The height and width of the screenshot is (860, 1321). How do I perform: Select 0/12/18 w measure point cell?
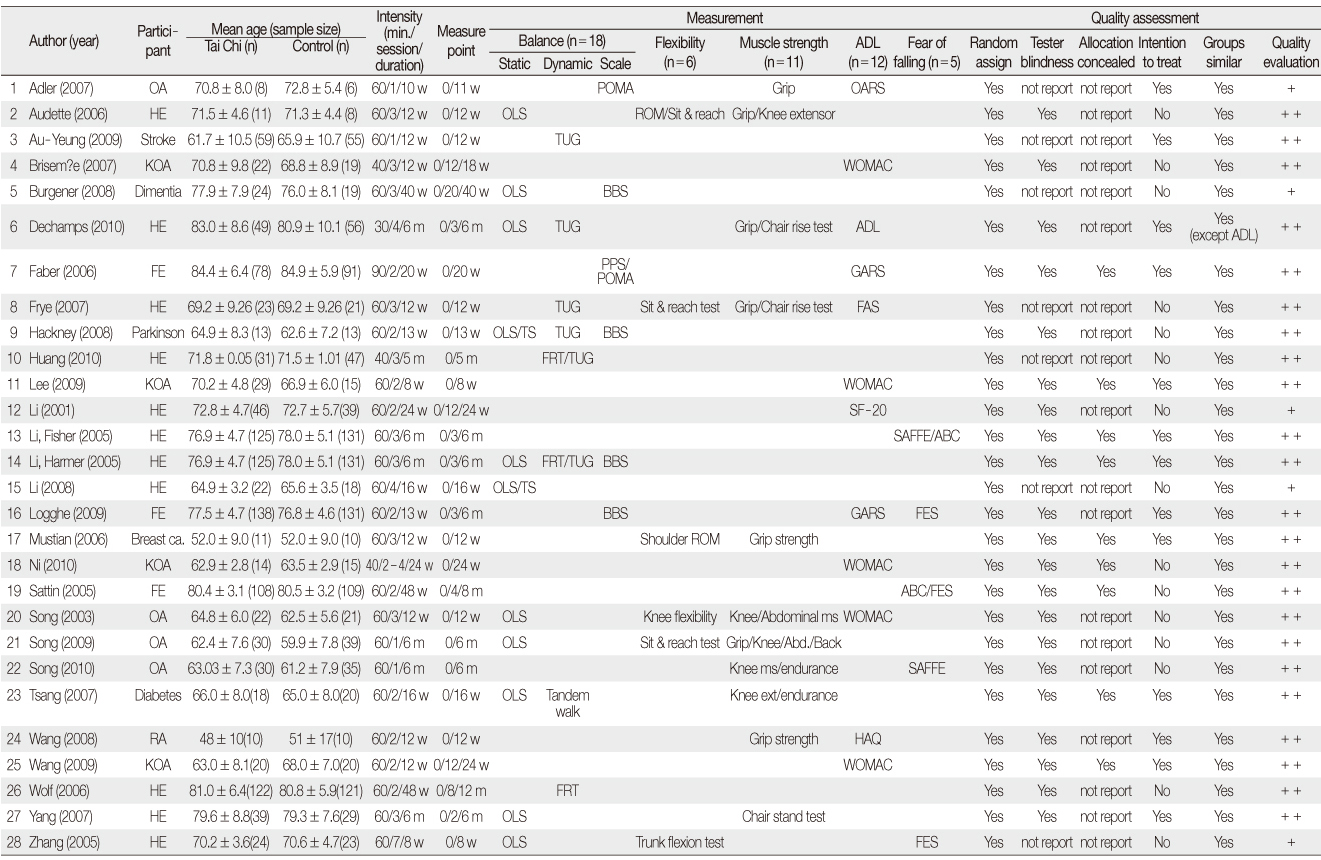460,166
